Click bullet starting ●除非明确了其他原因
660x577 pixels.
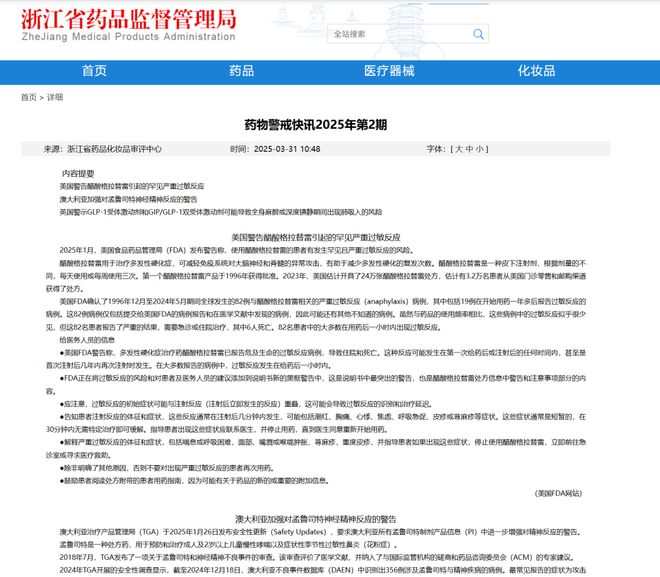tap(168, 468)
